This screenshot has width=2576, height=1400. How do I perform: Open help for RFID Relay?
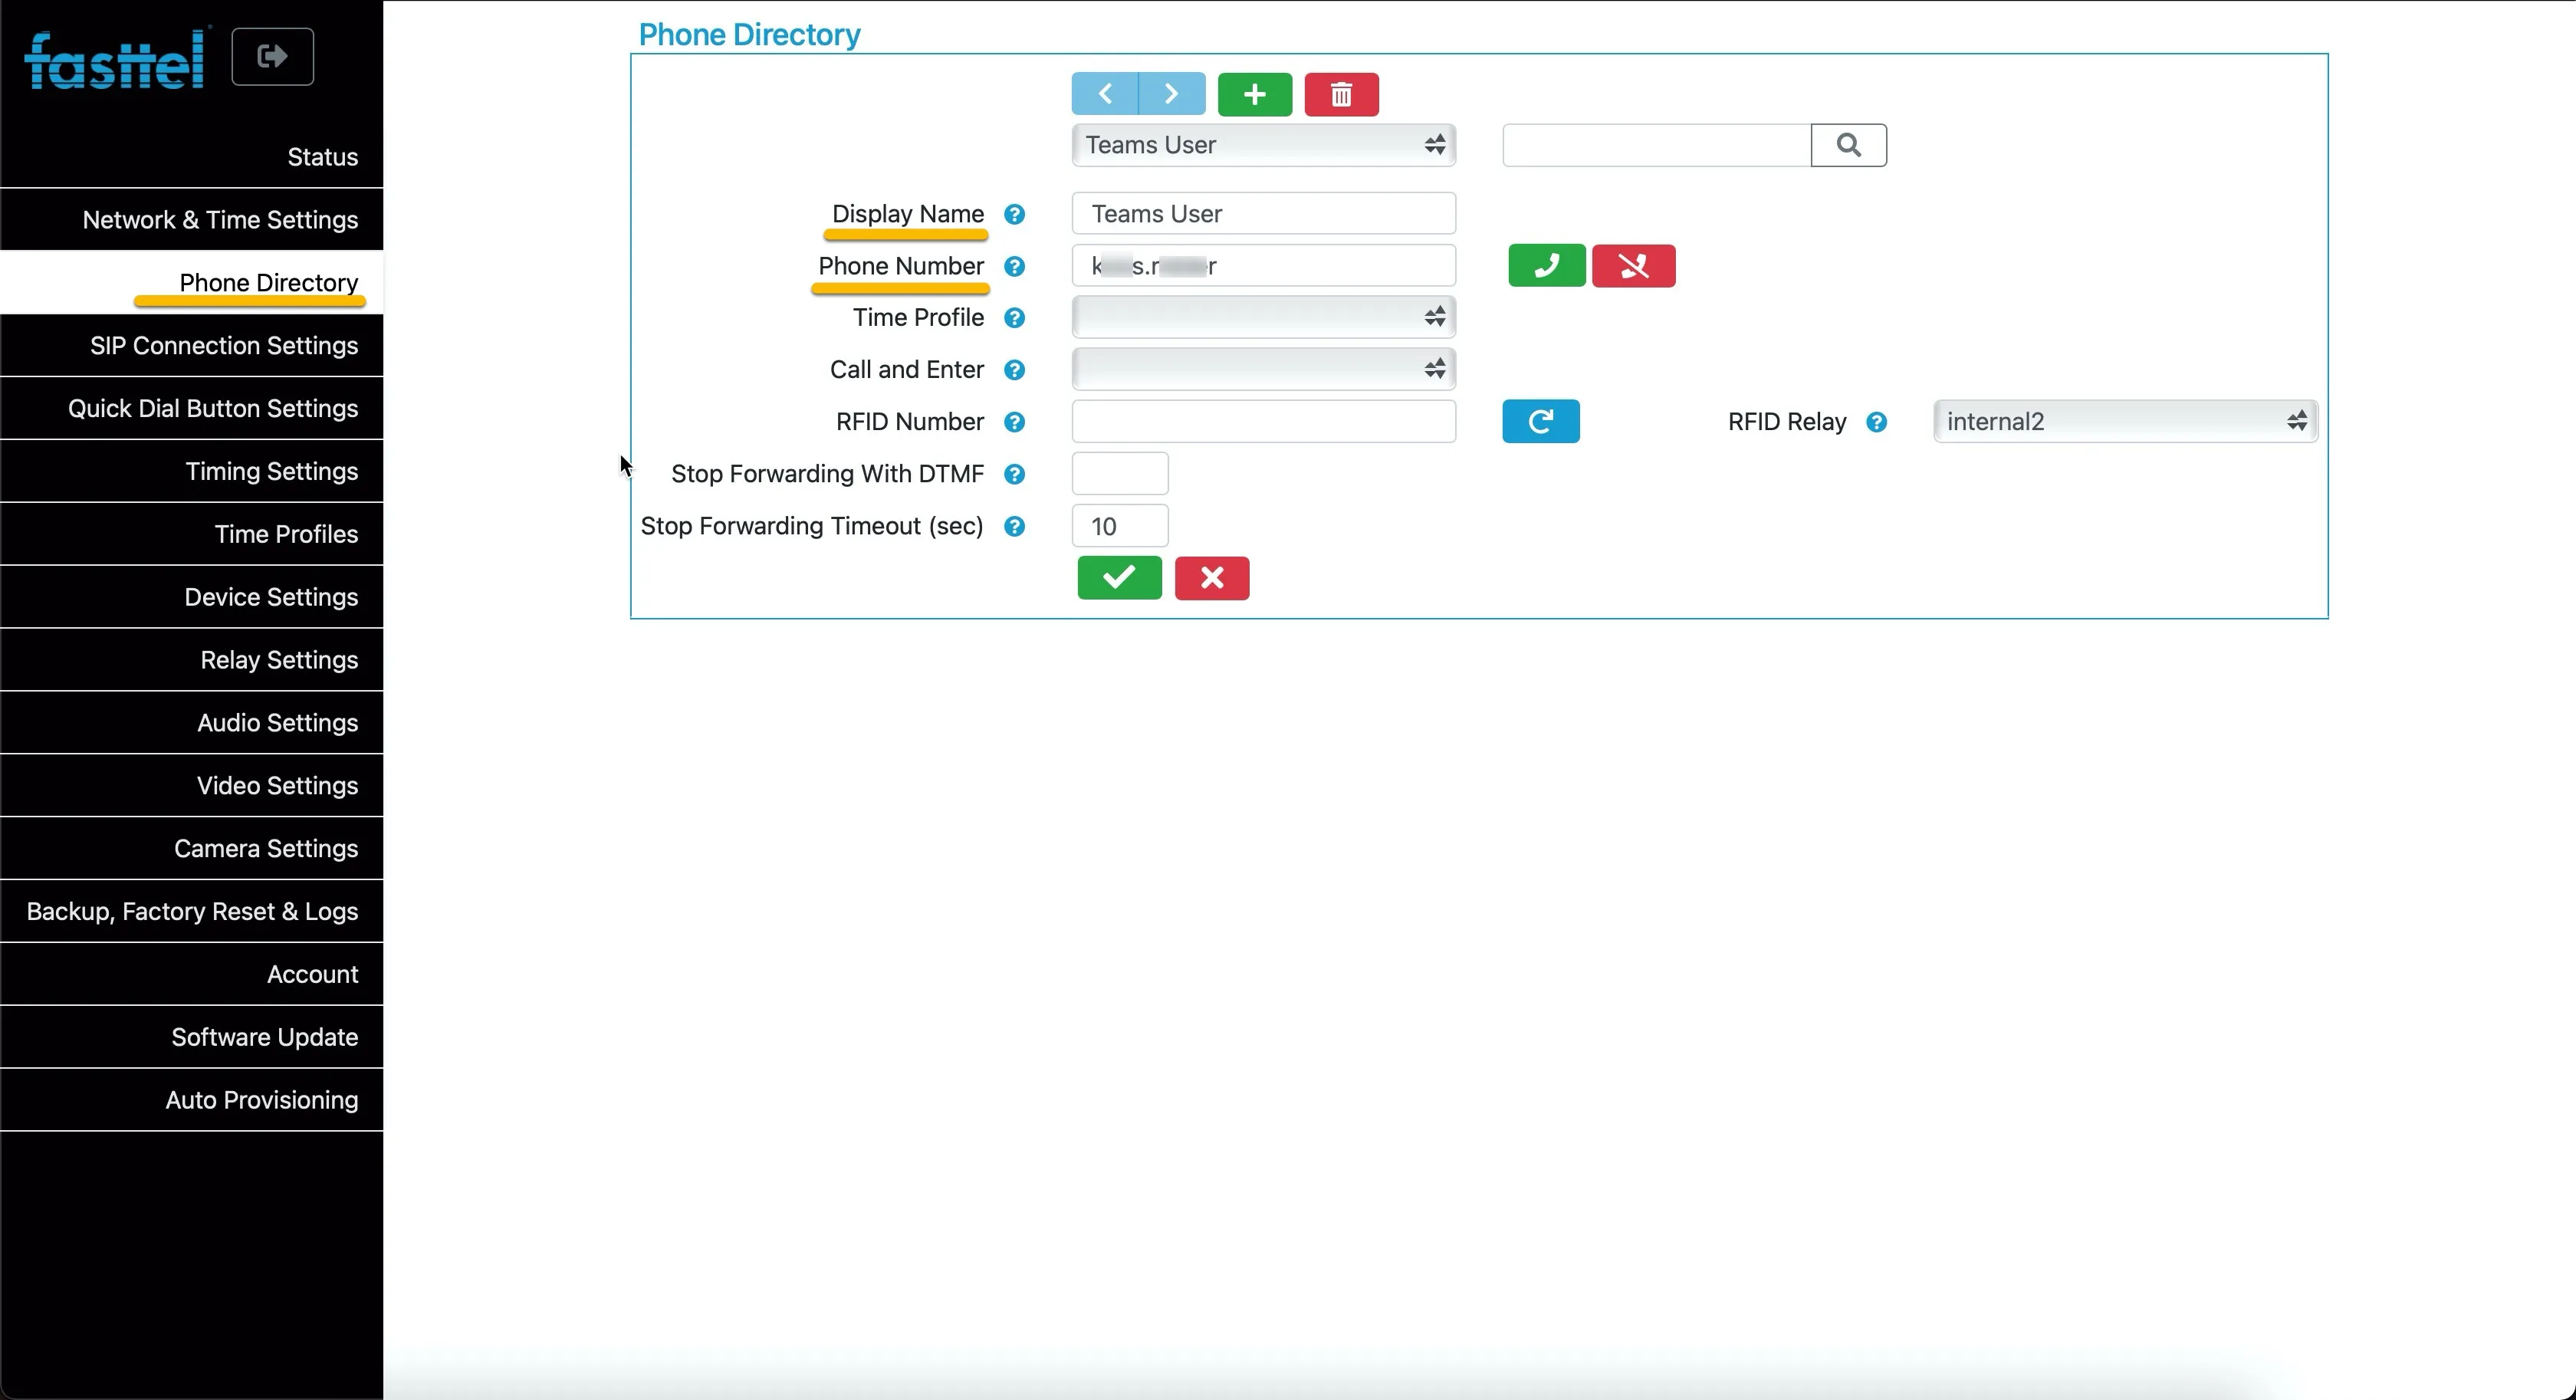1876,422
